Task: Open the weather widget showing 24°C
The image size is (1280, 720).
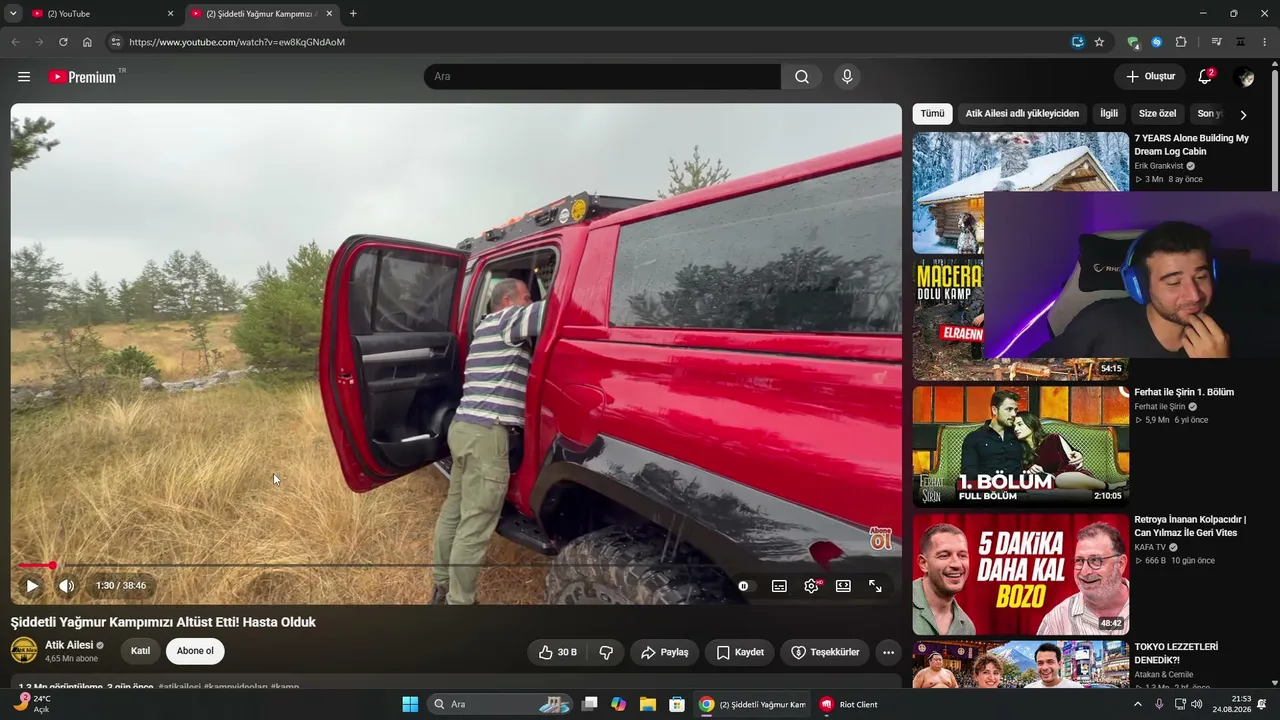Action: click(x=33, y=703)
